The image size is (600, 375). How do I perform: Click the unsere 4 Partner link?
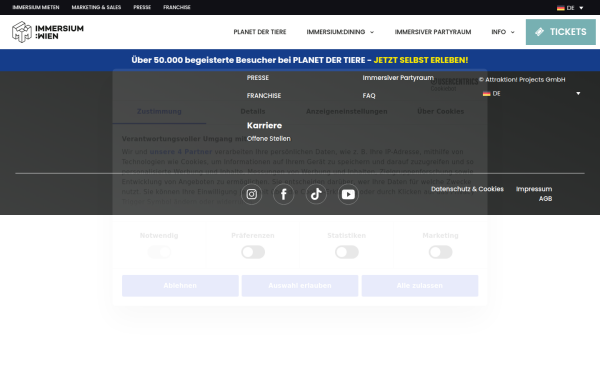tap(181, 152)
